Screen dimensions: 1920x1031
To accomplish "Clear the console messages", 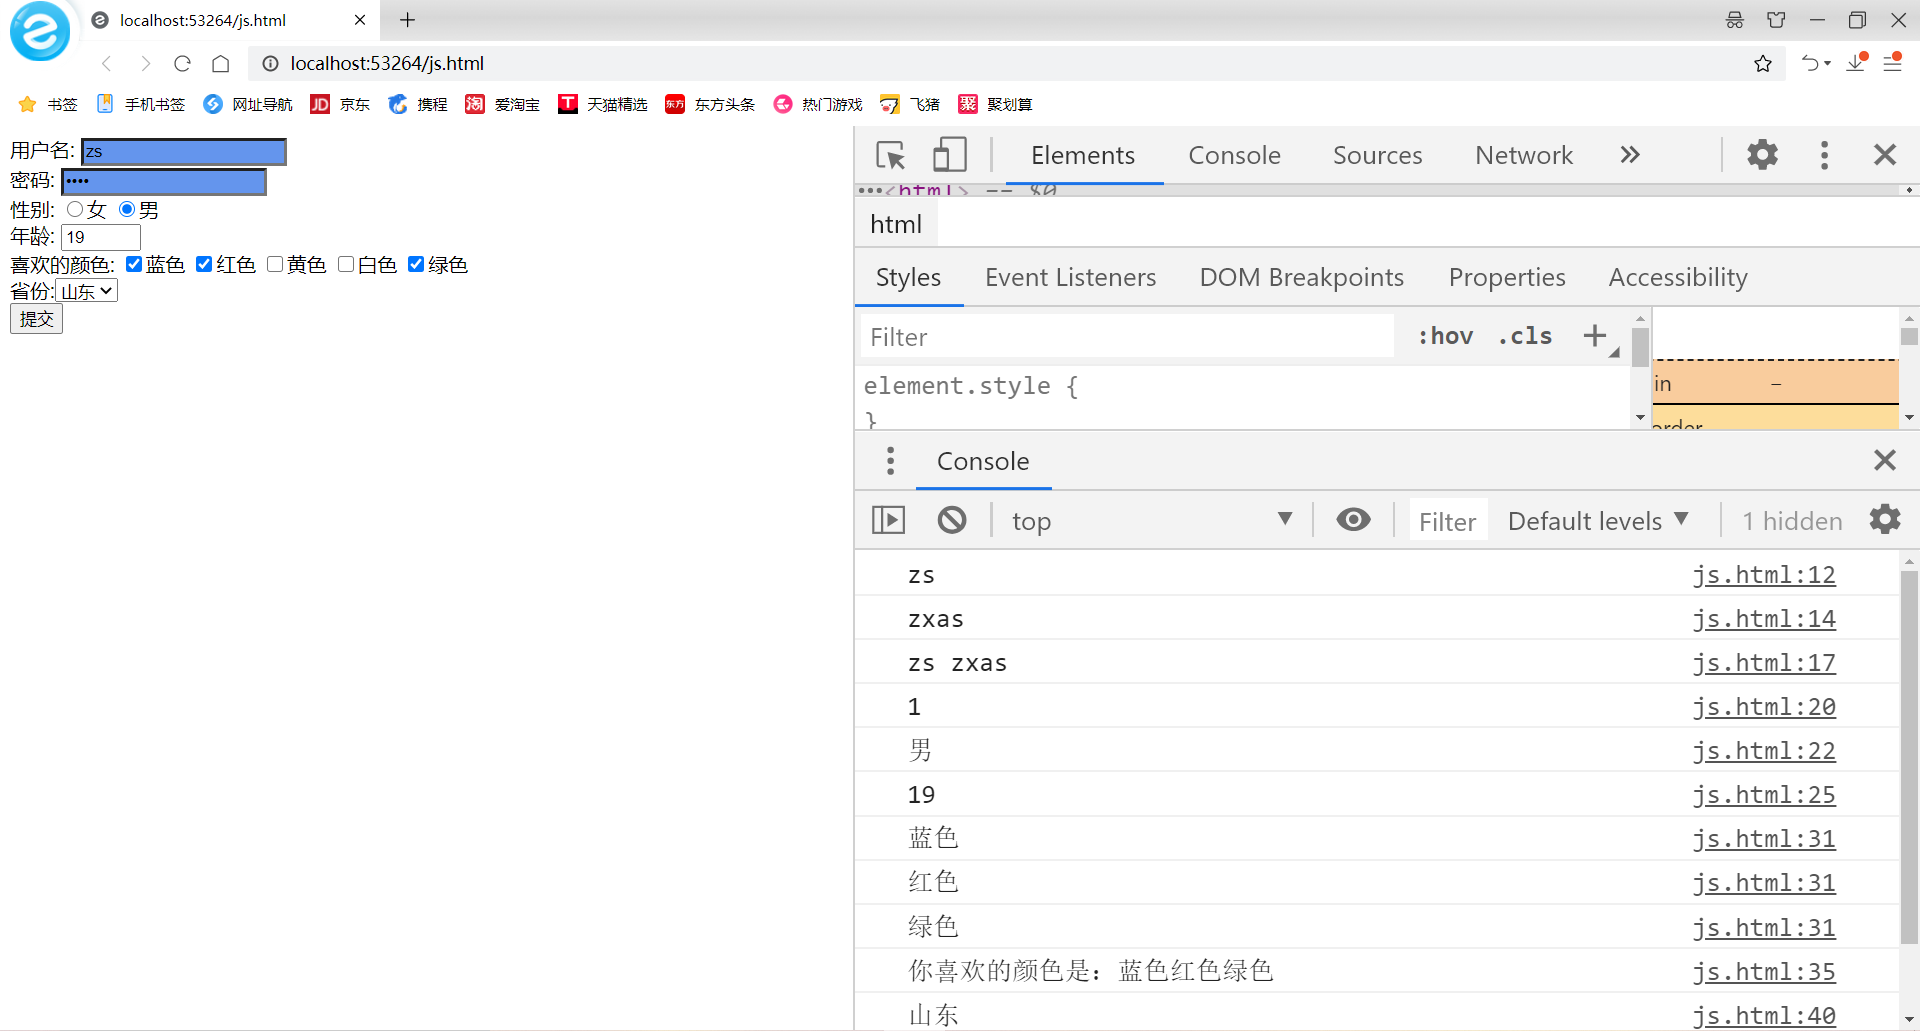I will [x=951, y=519].
